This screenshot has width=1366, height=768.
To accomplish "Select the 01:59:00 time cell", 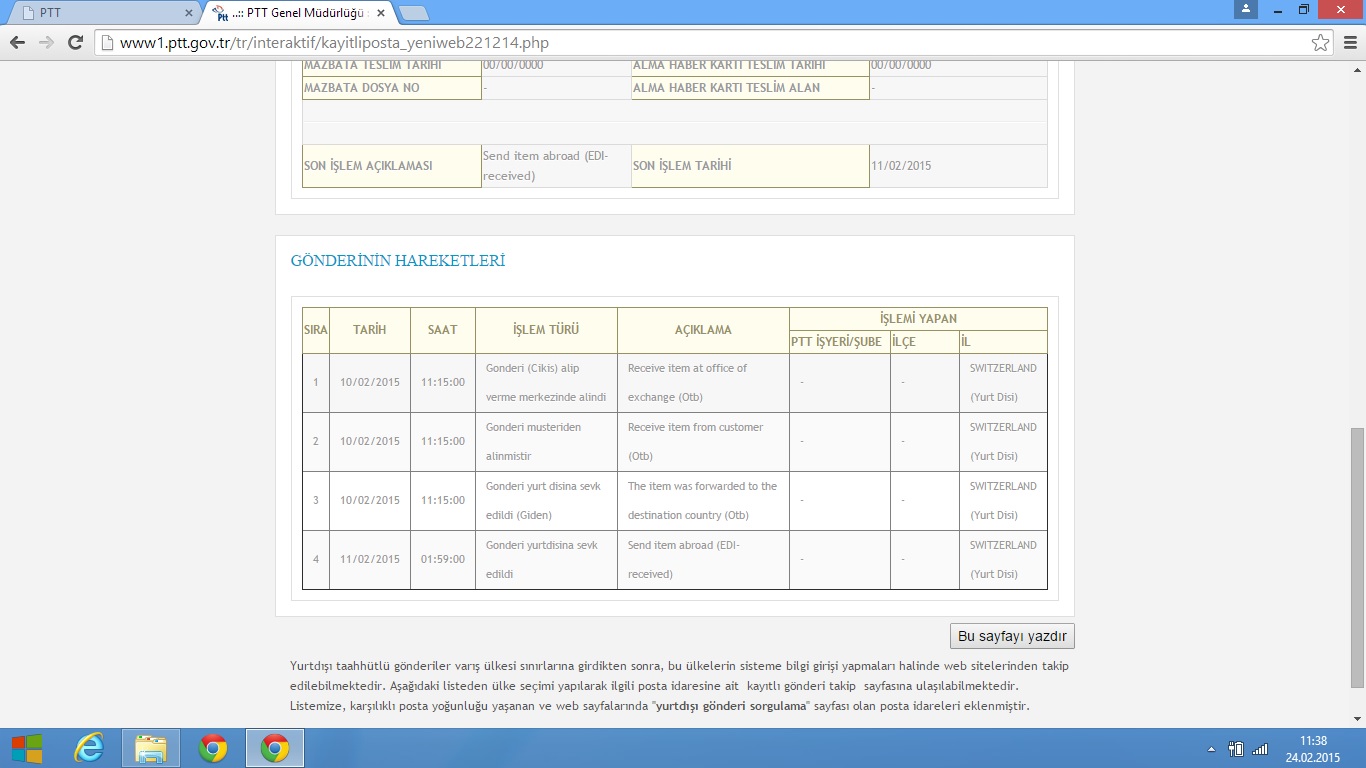I will point(442,559).
